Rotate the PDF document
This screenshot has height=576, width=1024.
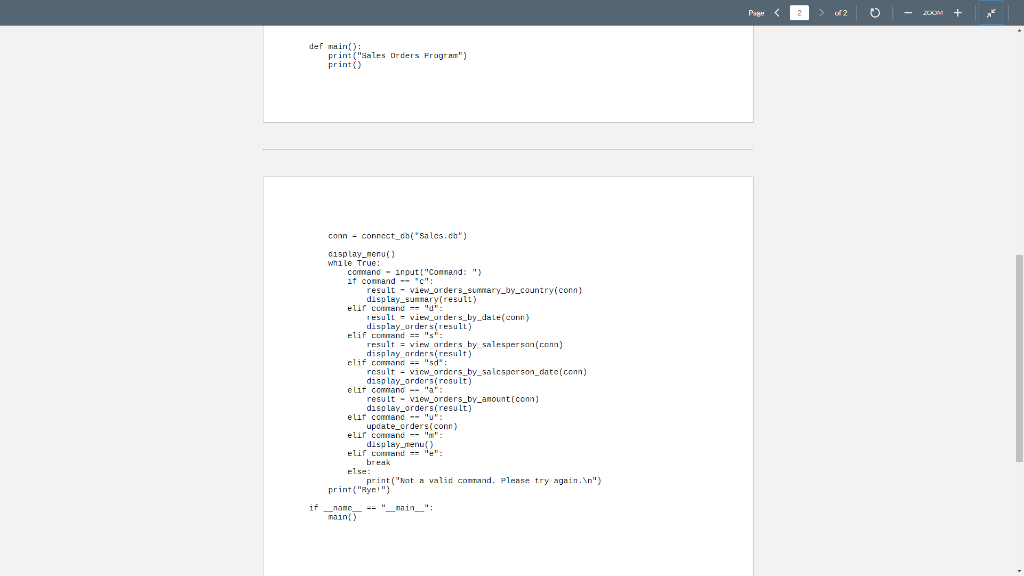pos(875,13)
